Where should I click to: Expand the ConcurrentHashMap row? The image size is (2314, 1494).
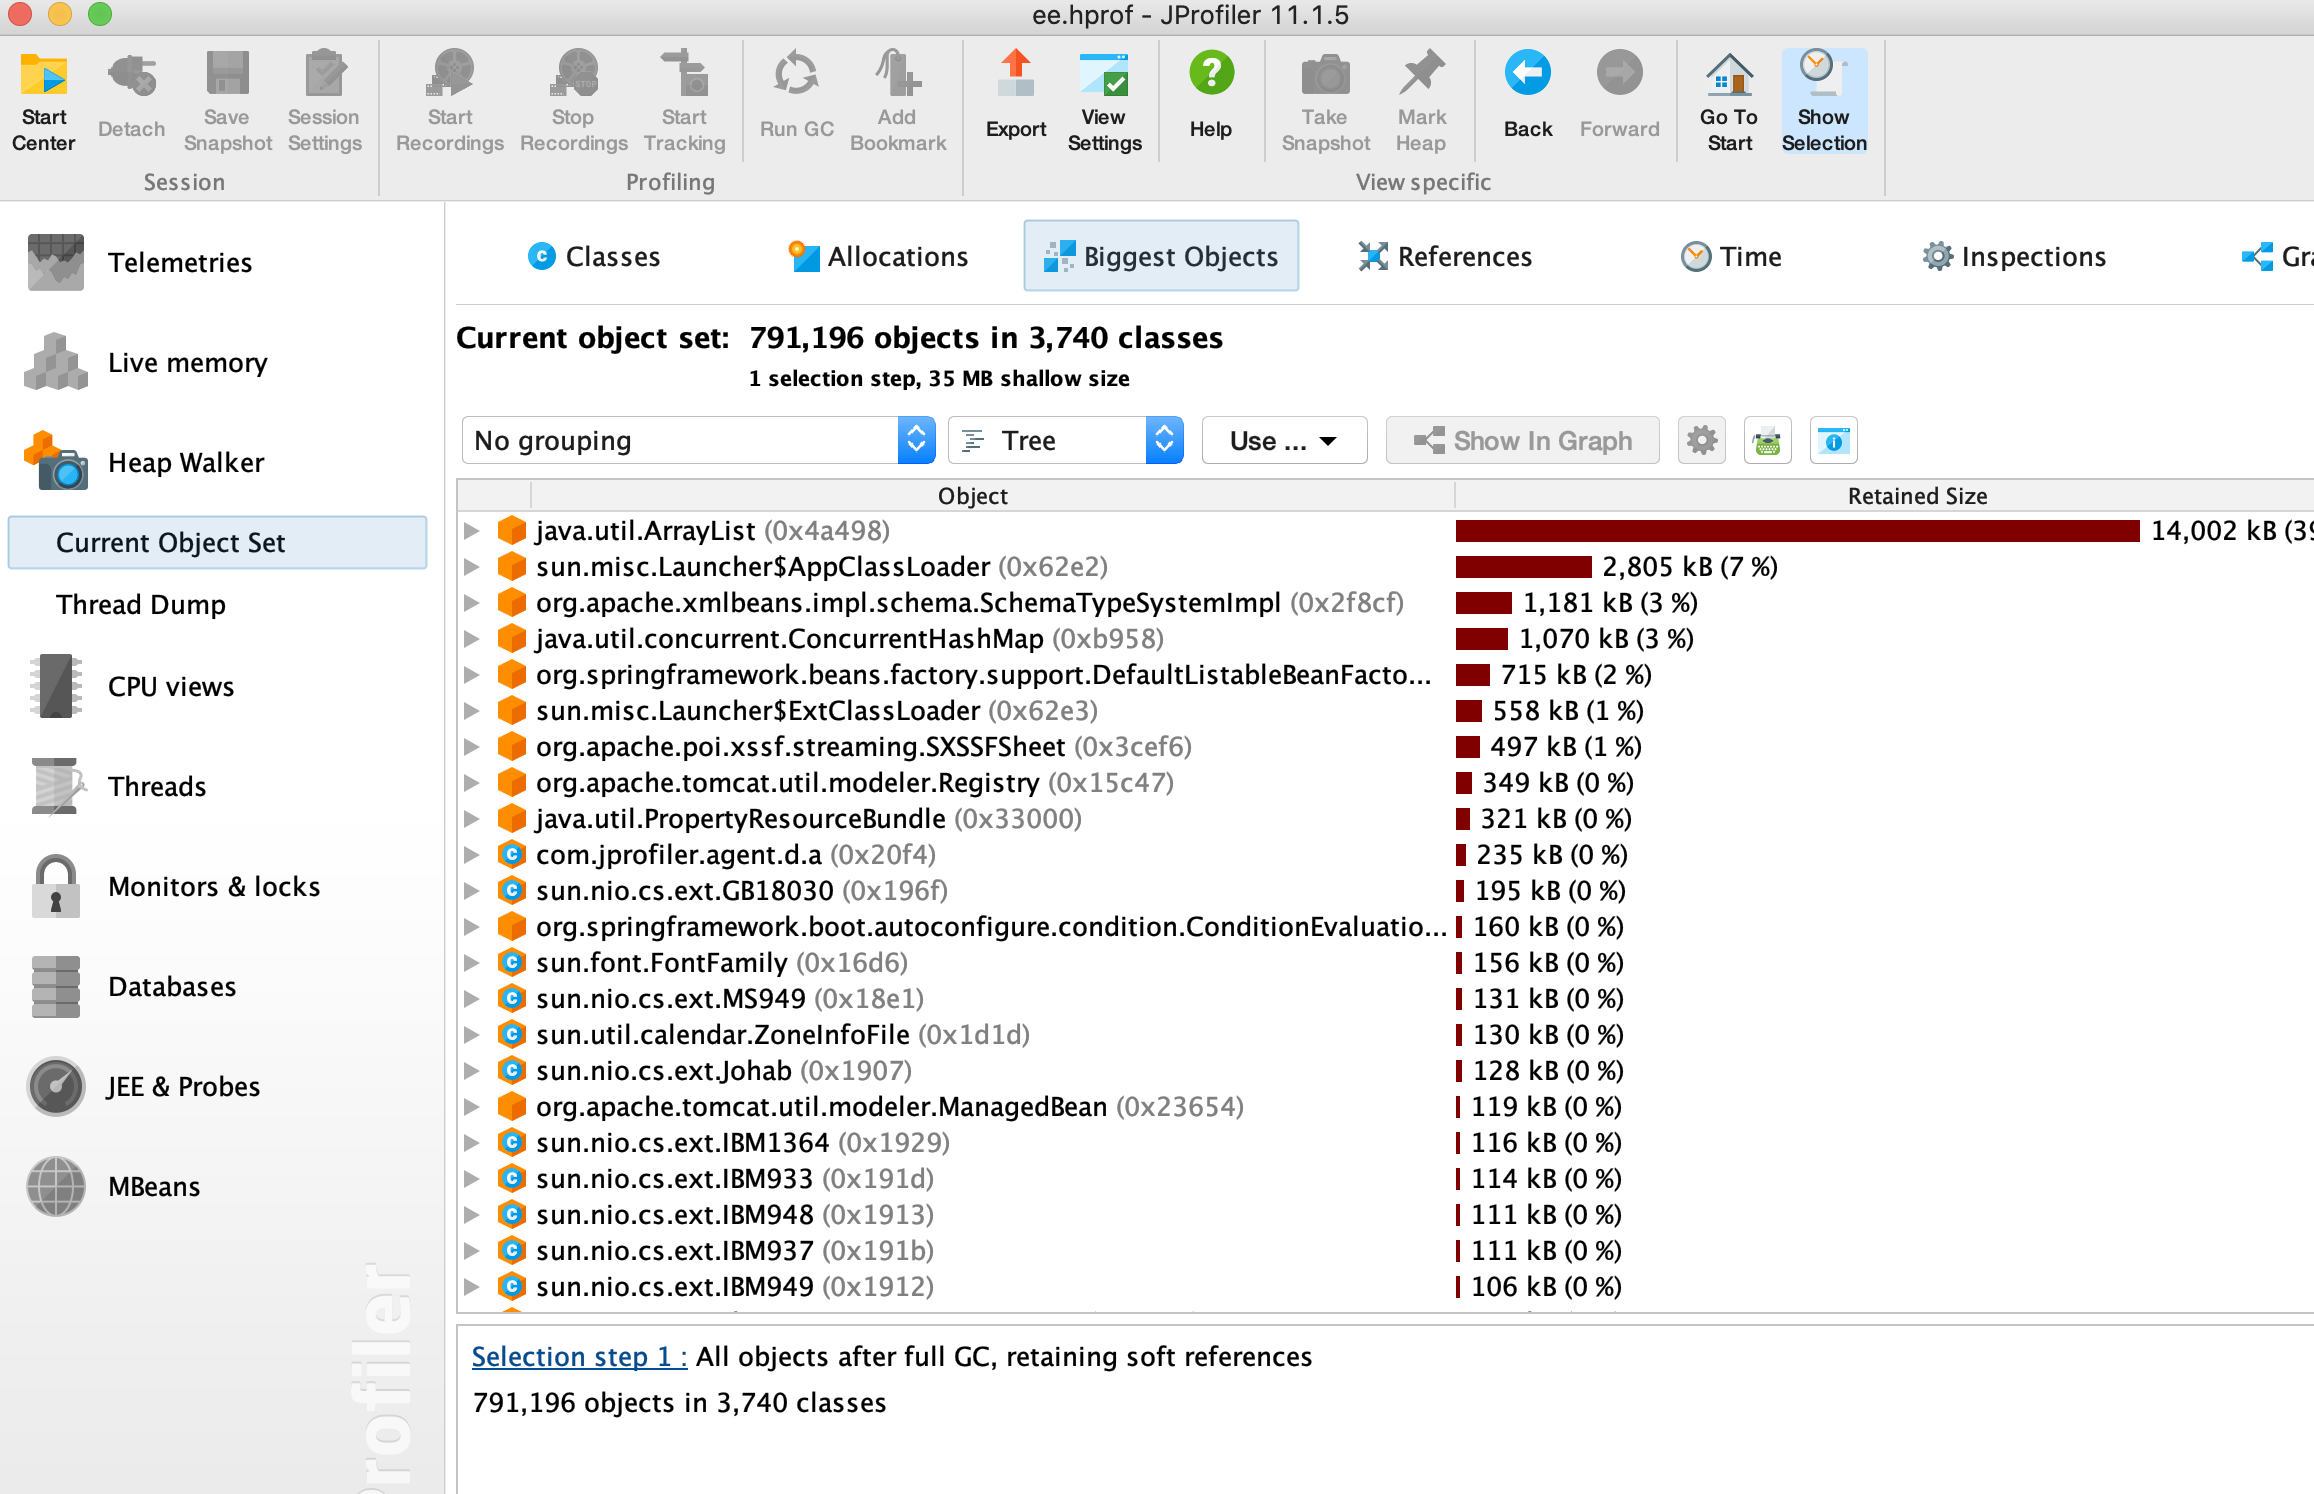click(x=471, y=638)
